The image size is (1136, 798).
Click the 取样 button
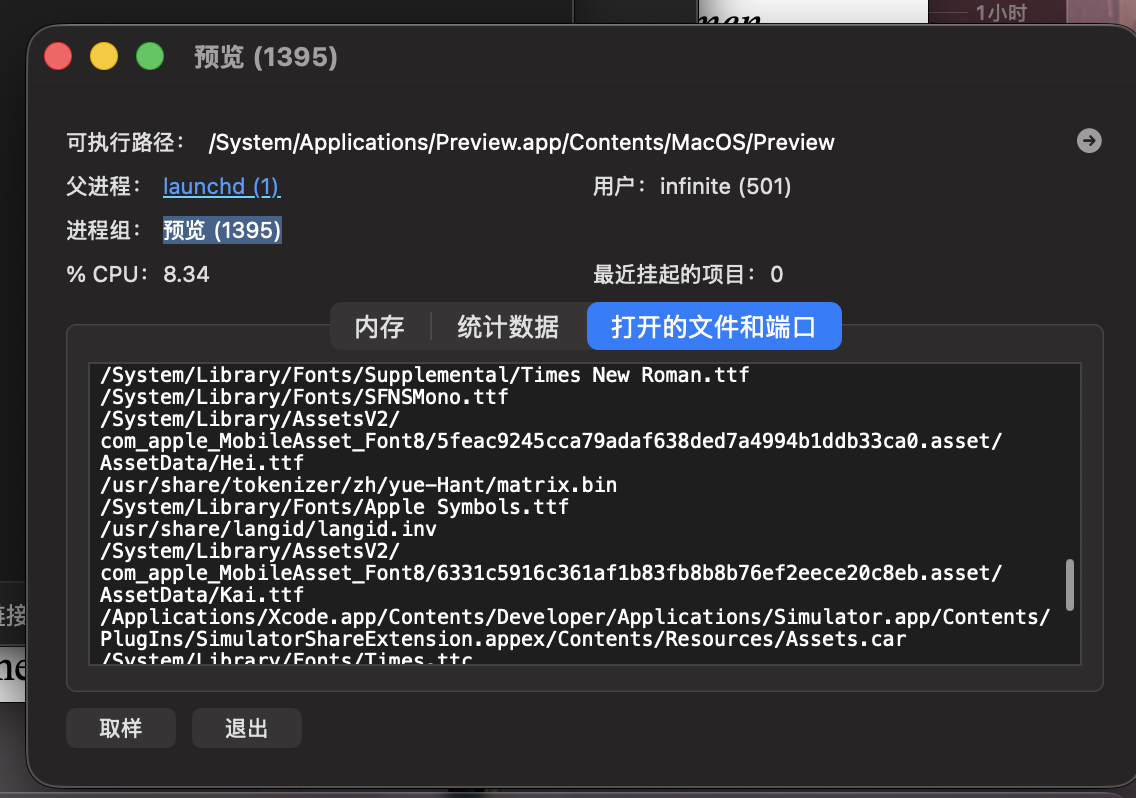click(x=121, y=728)
